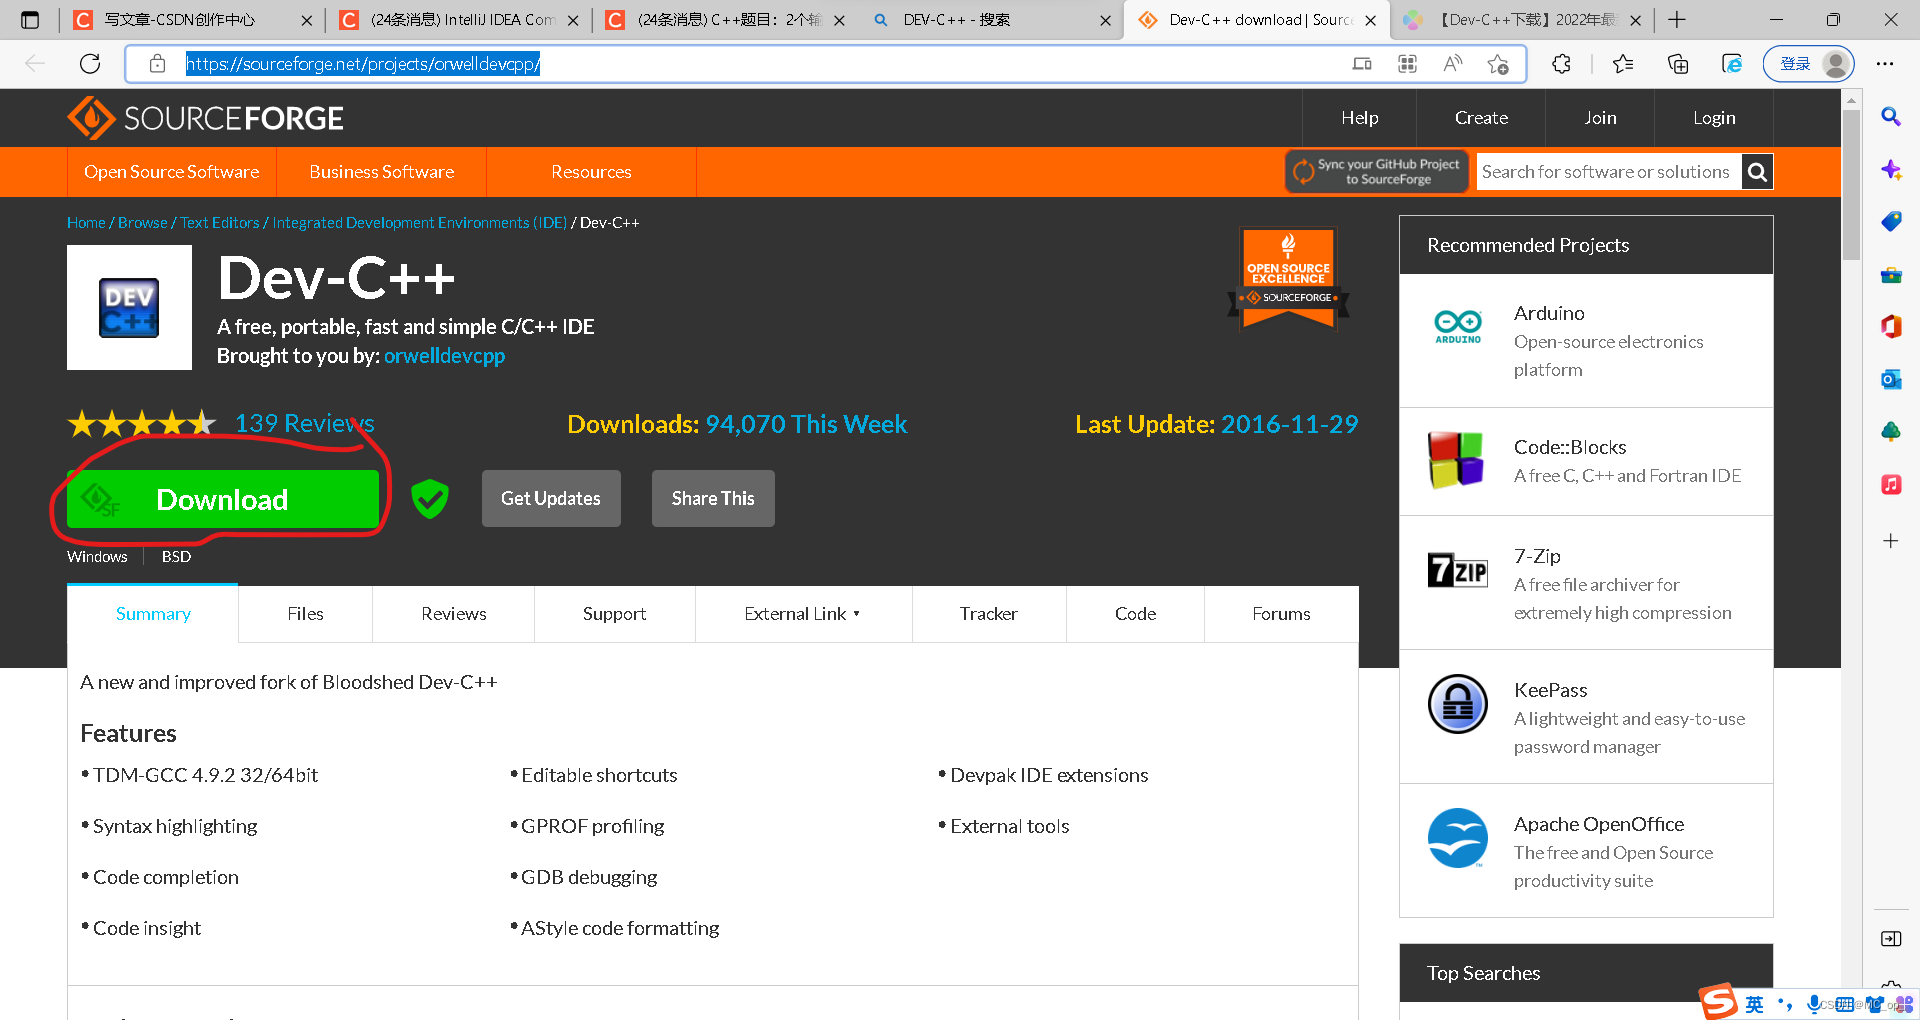Switch to the Support tab
This screenshot has height=1020, width=1920.
[x=614, y=614]
